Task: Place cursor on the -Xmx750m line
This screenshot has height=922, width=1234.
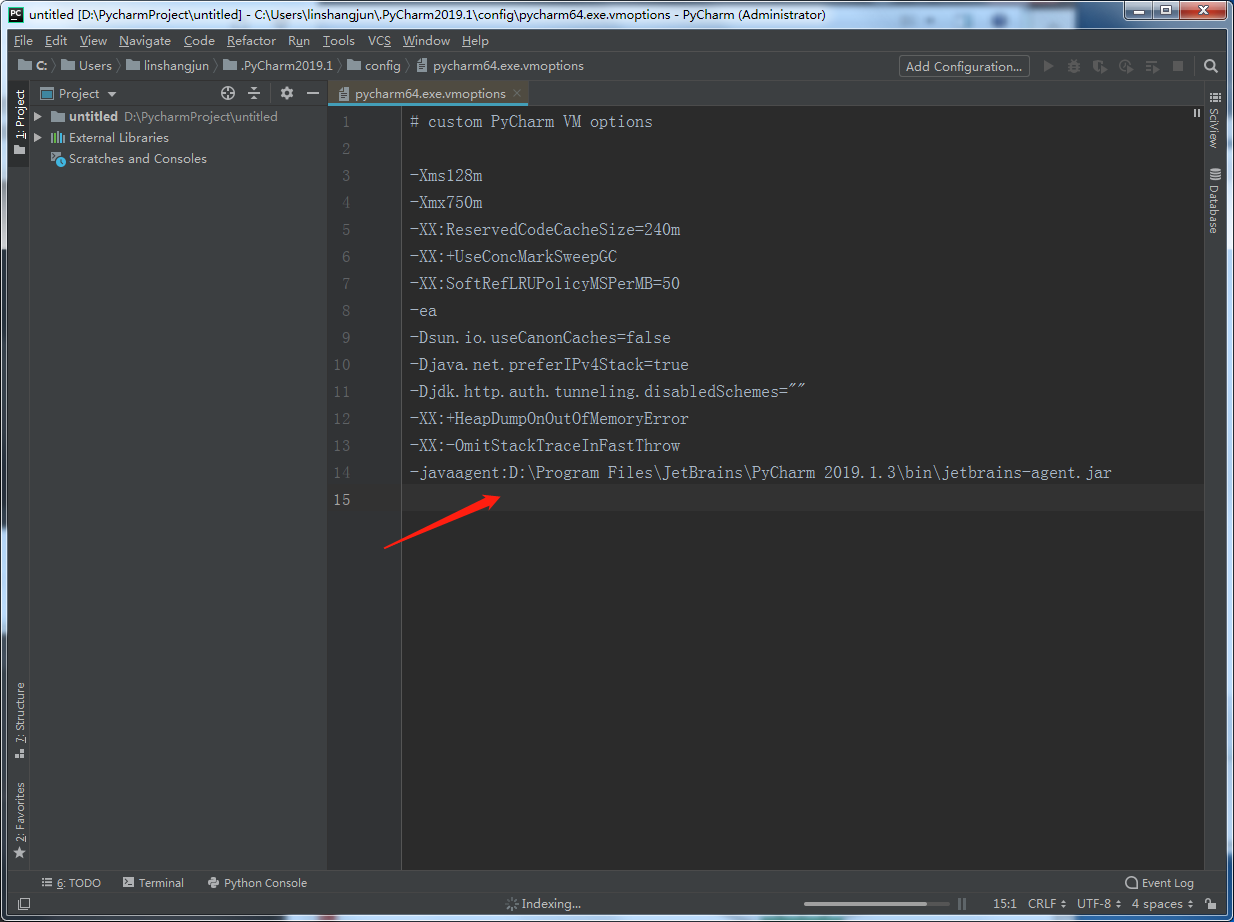Action: tap(446, 203)
